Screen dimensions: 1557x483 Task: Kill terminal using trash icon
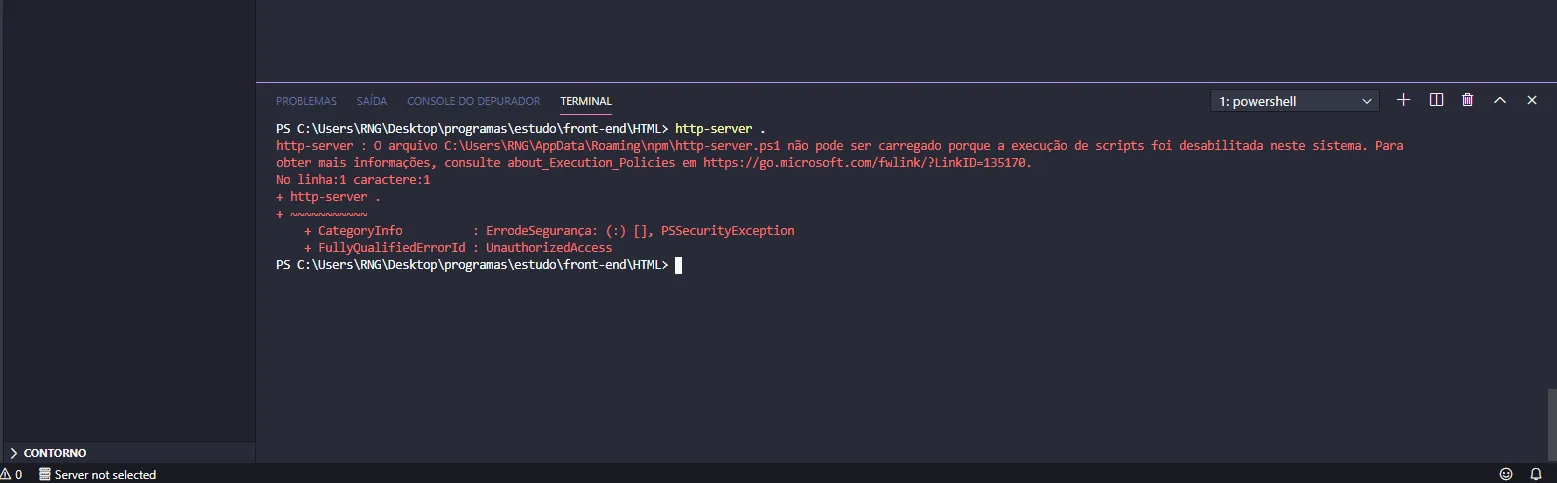pyautogui.click(x=1467, y=100)
